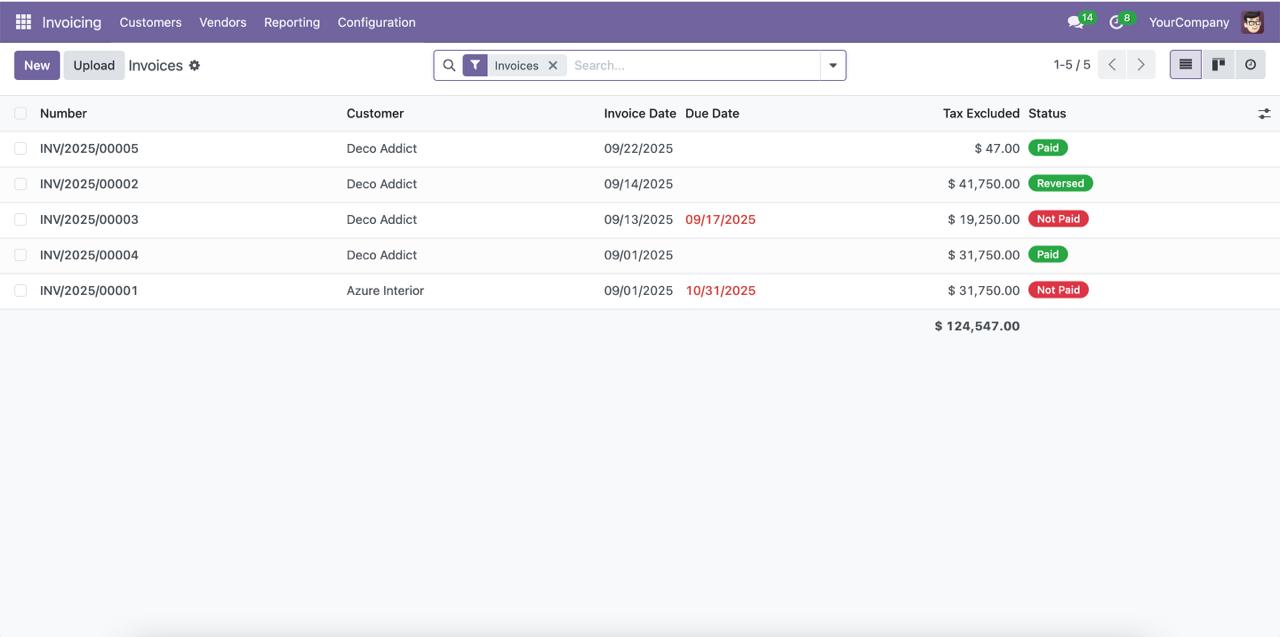Click the Invoices breadcrumb title
The image size is (1280, 637).
(156, 65)
